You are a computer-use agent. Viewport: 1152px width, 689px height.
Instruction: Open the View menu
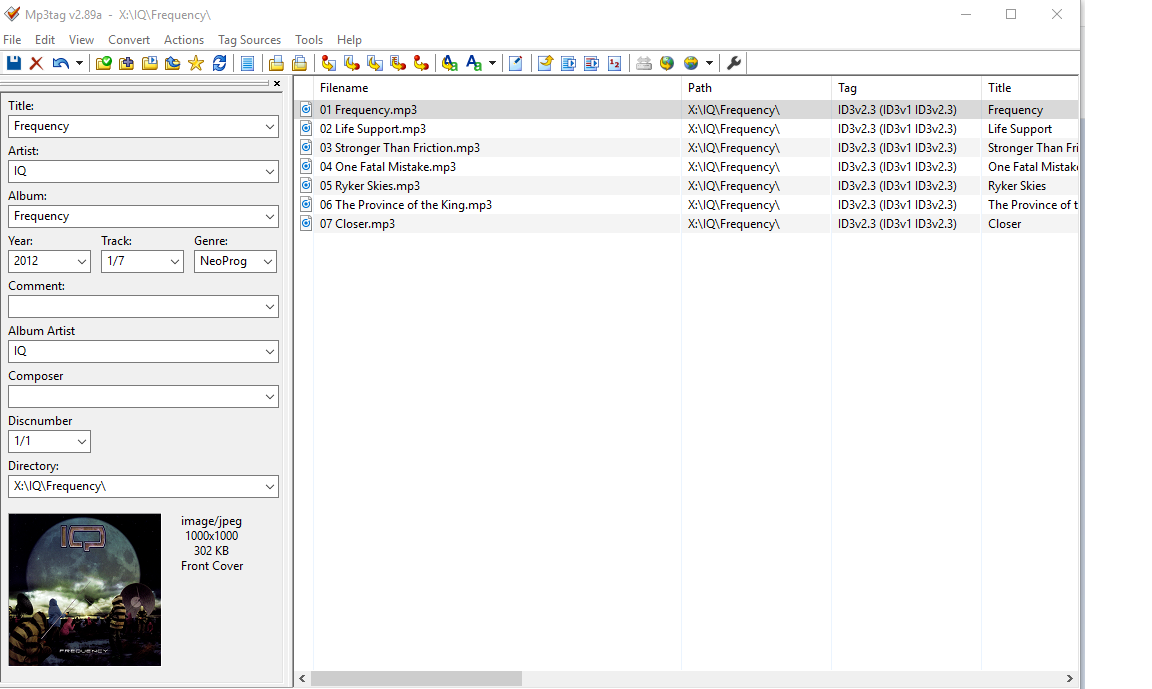click(82, 40)
